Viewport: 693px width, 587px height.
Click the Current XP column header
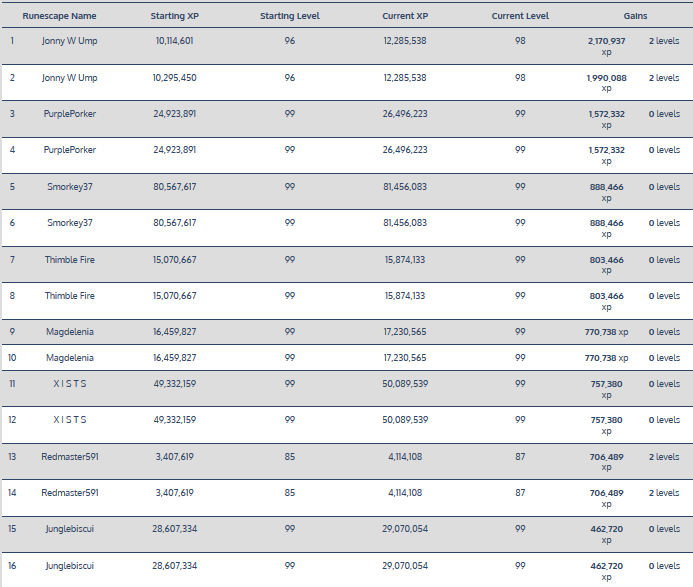(405, 16)
